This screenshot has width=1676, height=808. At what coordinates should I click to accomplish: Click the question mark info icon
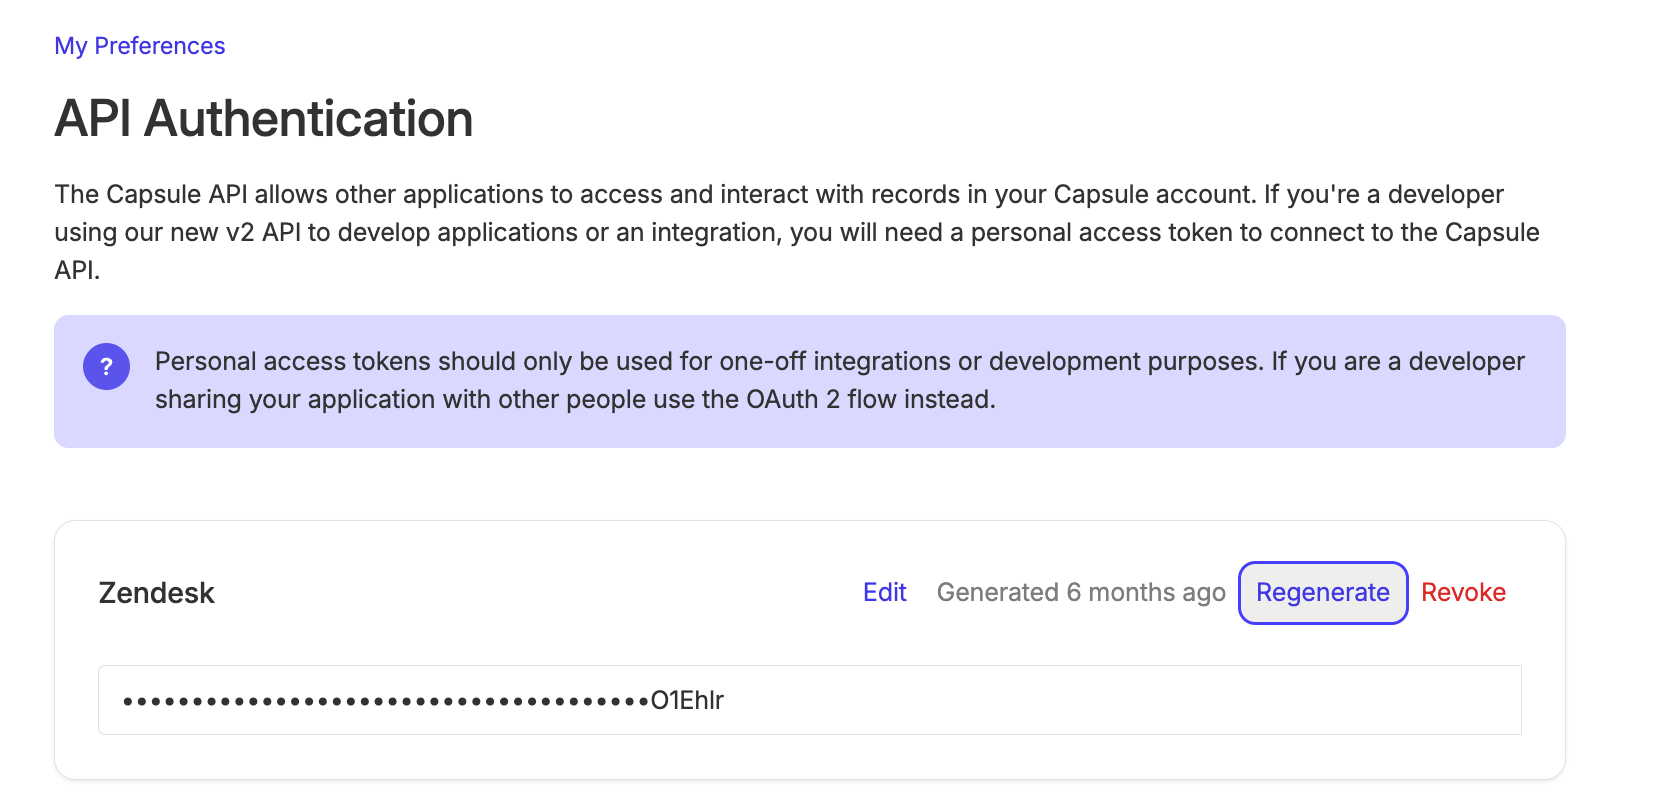pos(106,367)
